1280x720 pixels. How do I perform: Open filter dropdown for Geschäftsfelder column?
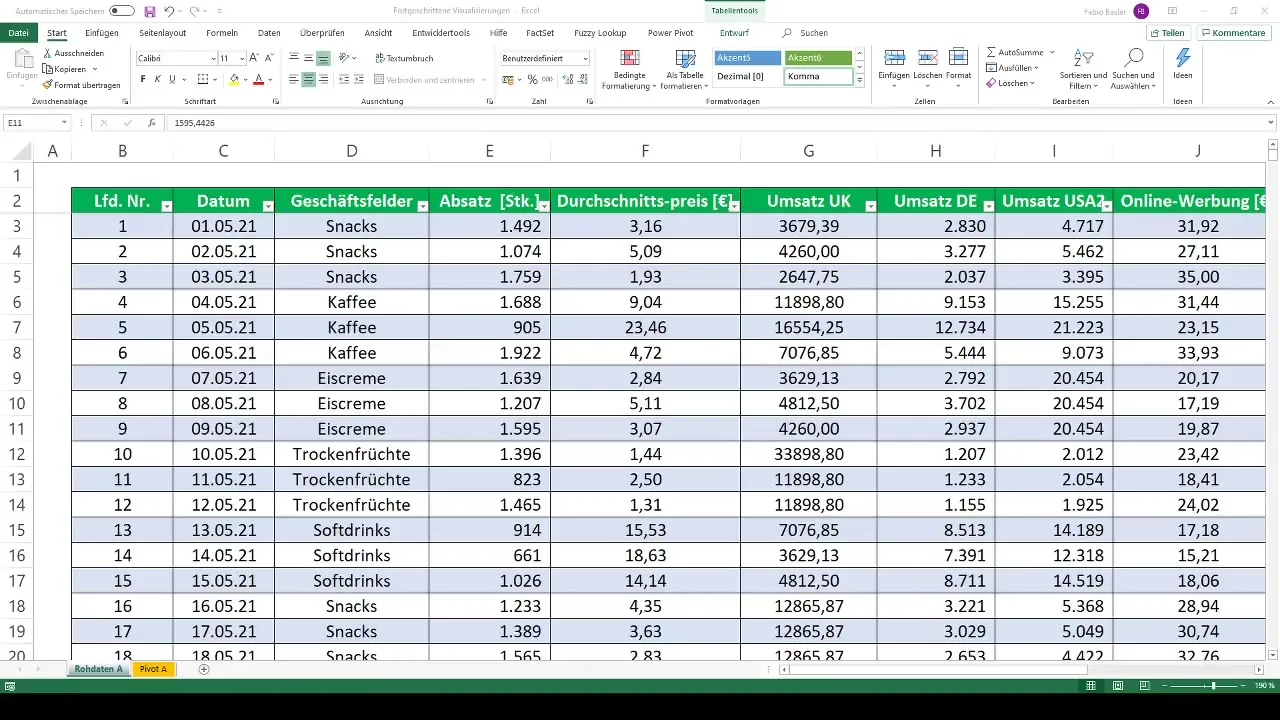pos(423,204)
